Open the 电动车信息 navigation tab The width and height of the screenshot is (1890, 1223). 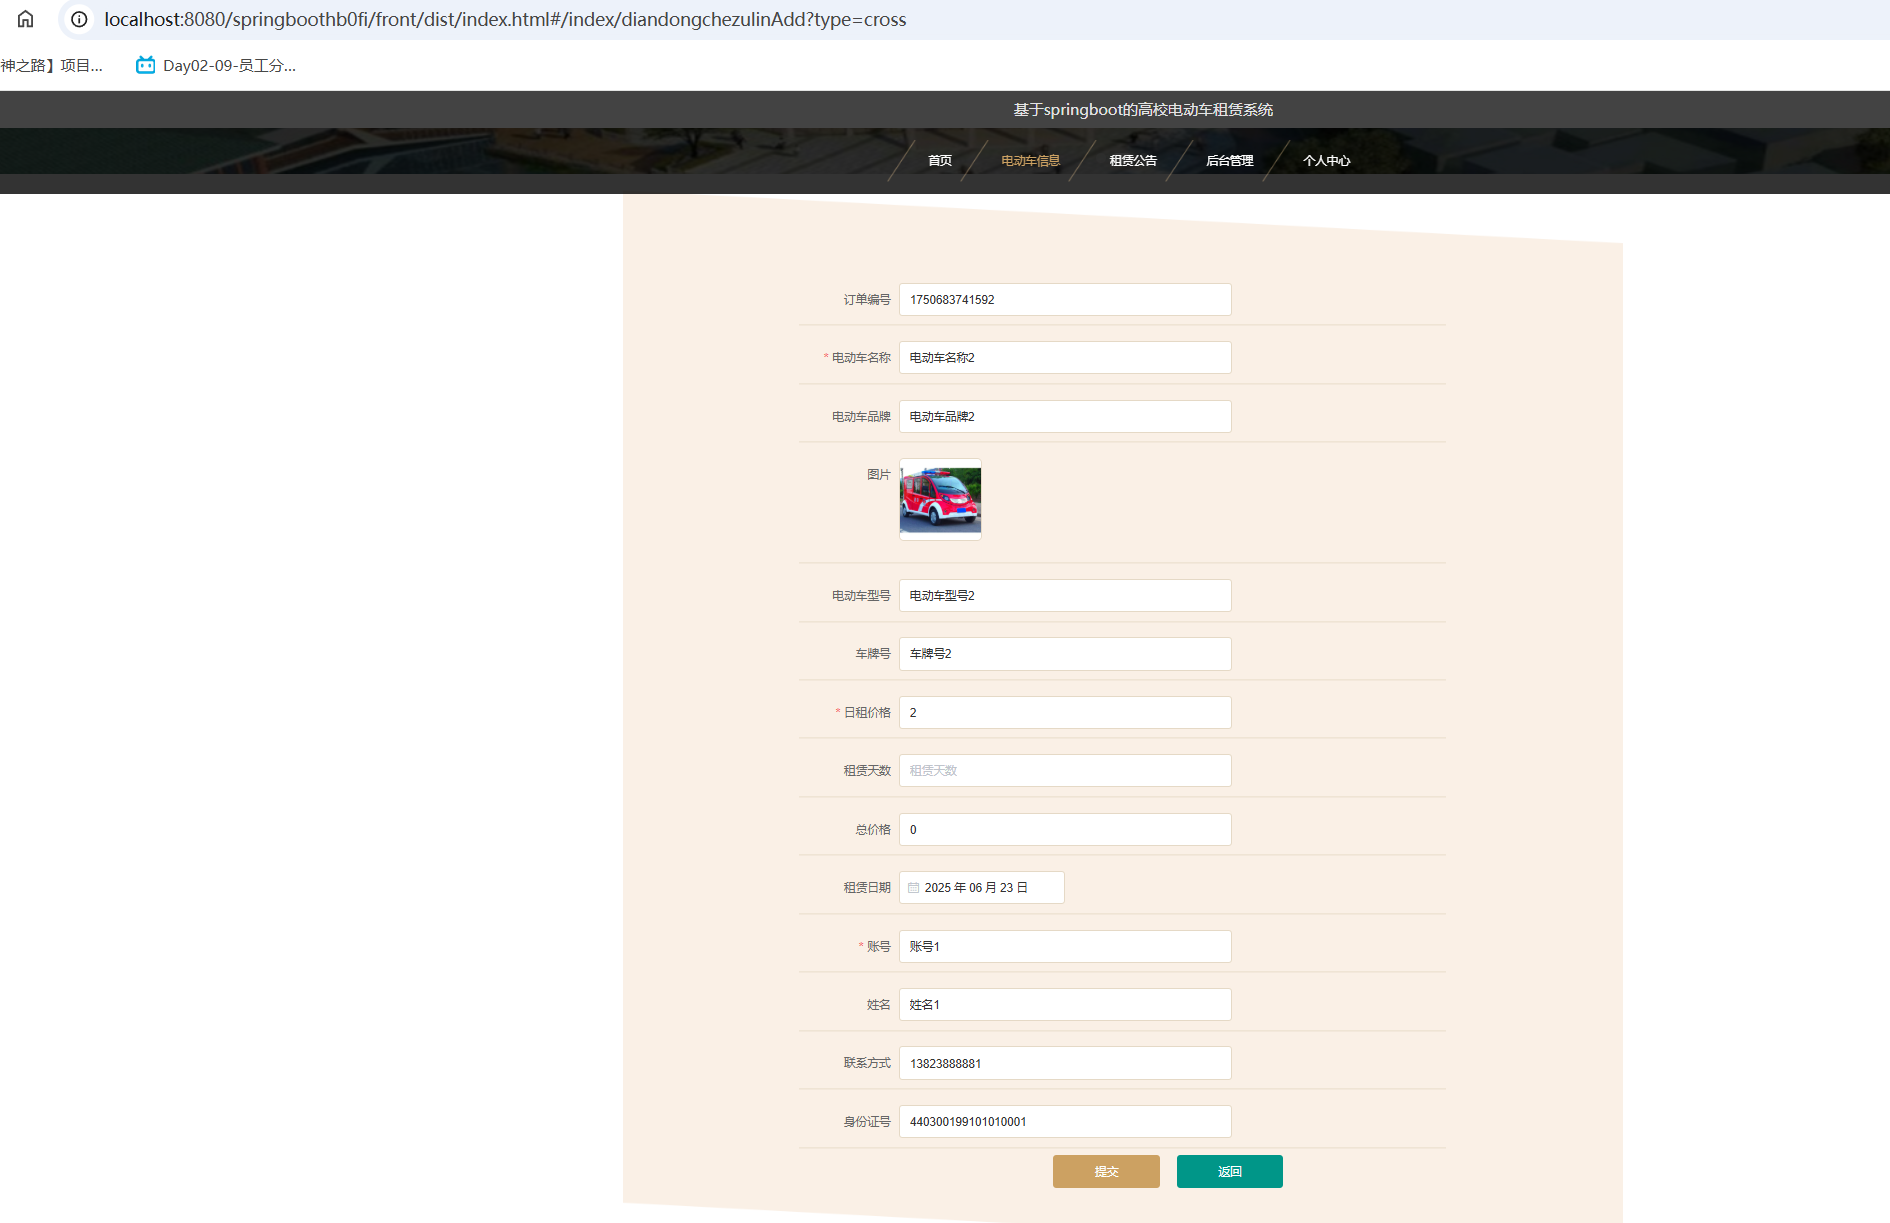pyautogui.click(x=1030, y=161)
